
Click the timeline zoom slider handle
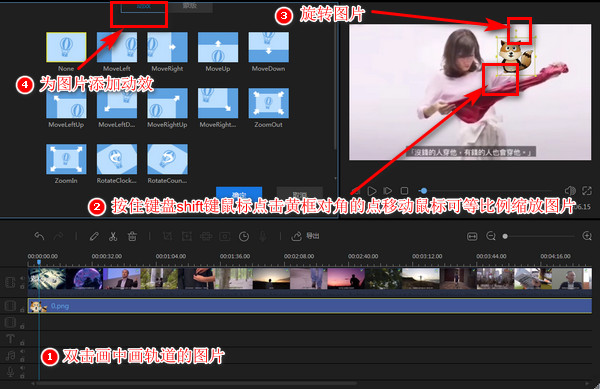click(505, 236)
